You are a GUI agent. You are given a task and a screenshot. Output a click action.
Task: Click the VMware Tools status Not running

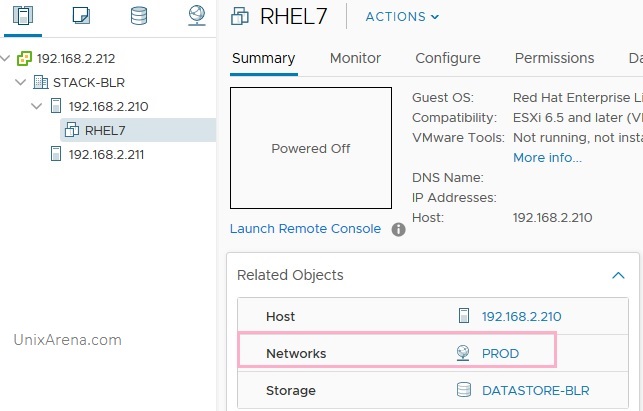click(577, 137)
